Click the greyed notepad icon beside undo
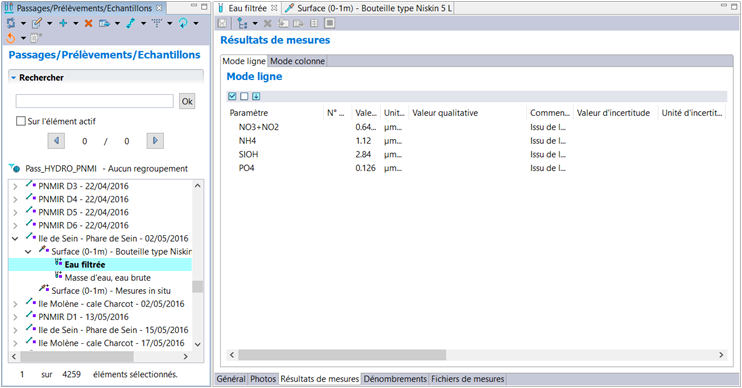This screenshot has height=388, width=742. pos(36,38)
